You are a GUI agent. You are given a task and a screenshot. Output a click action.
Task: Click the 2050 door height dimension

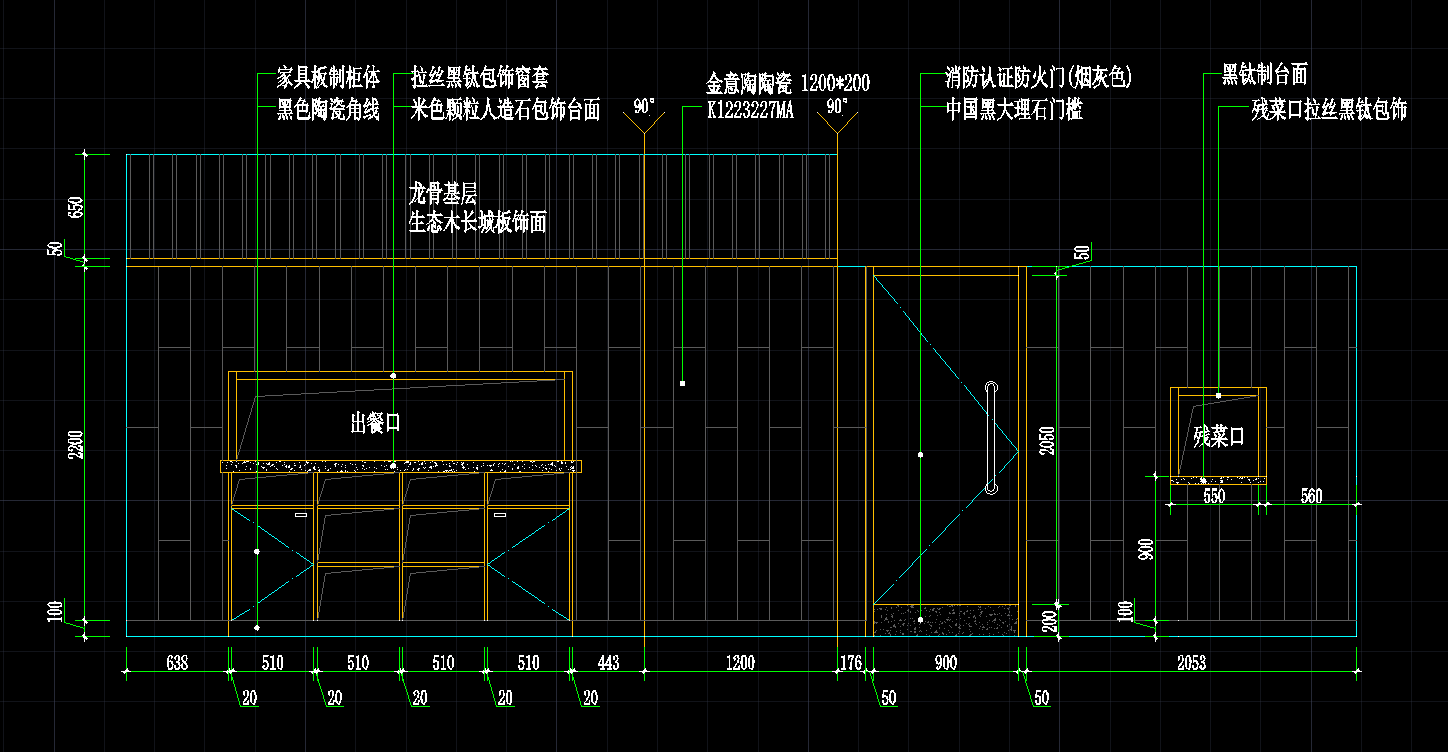pos(1048,438)
